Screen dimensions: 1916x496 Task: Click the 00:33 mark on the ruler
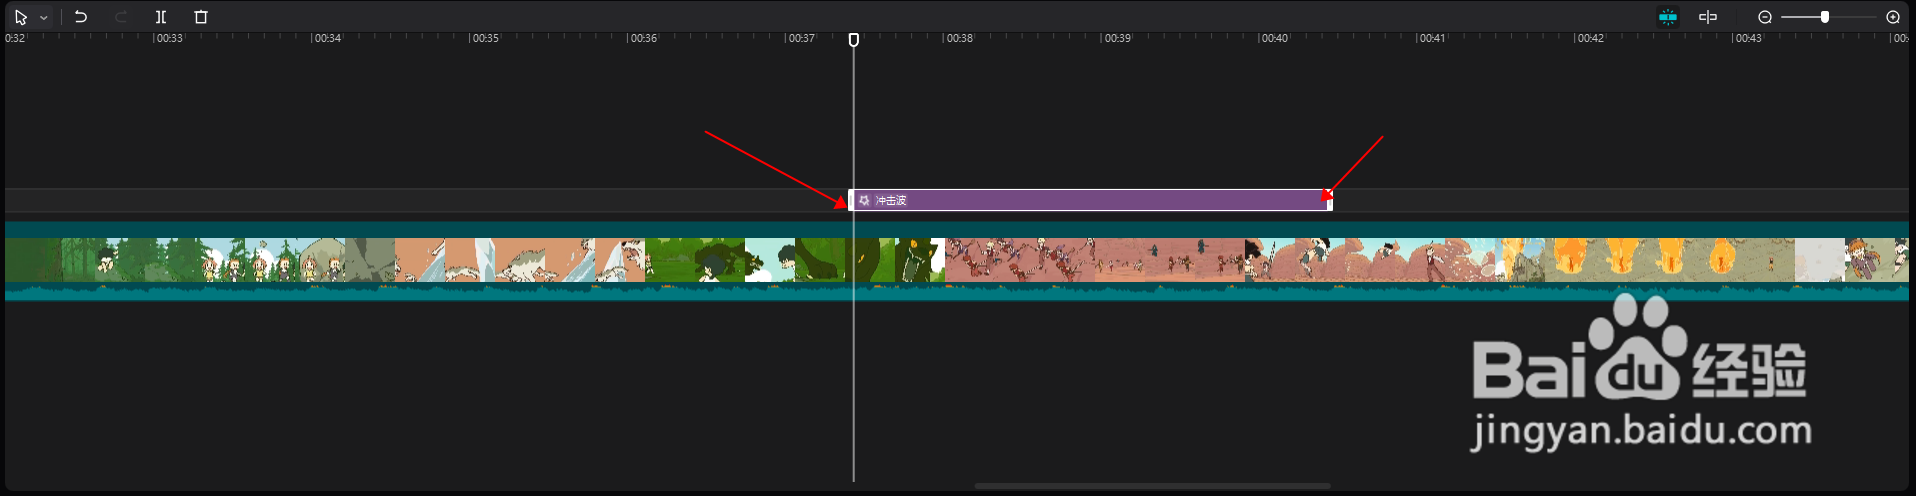pos(168,38)
